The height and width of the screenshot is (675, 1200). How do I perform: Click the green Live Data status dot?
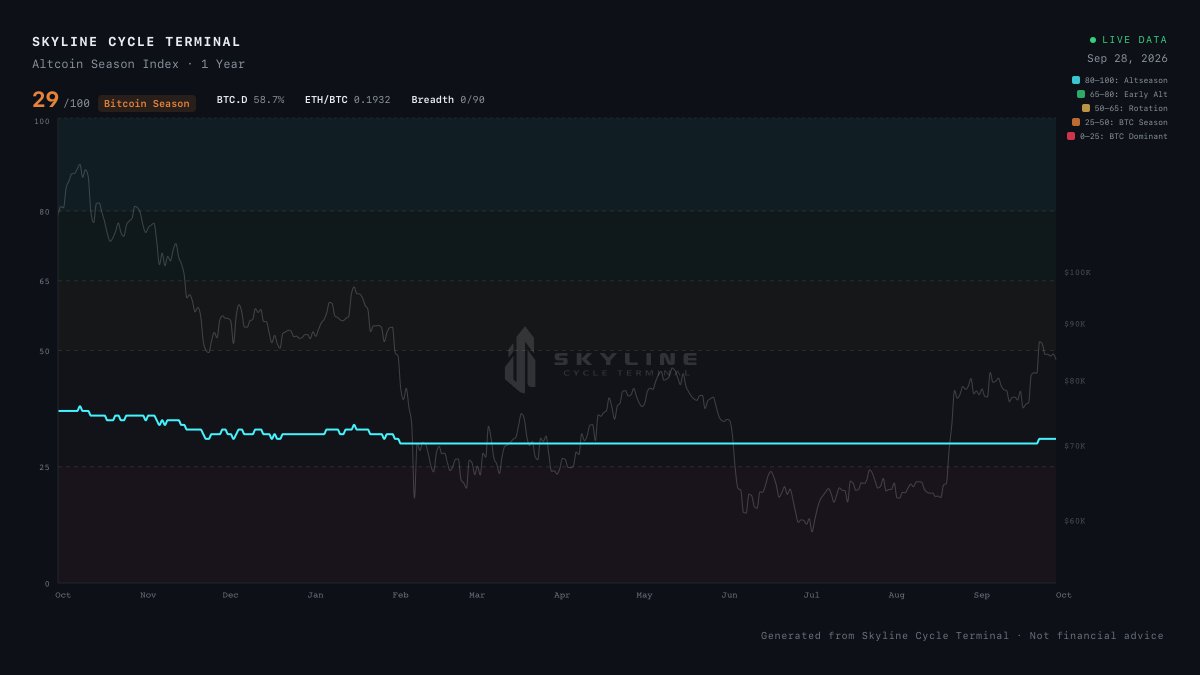click(1093, 40)
